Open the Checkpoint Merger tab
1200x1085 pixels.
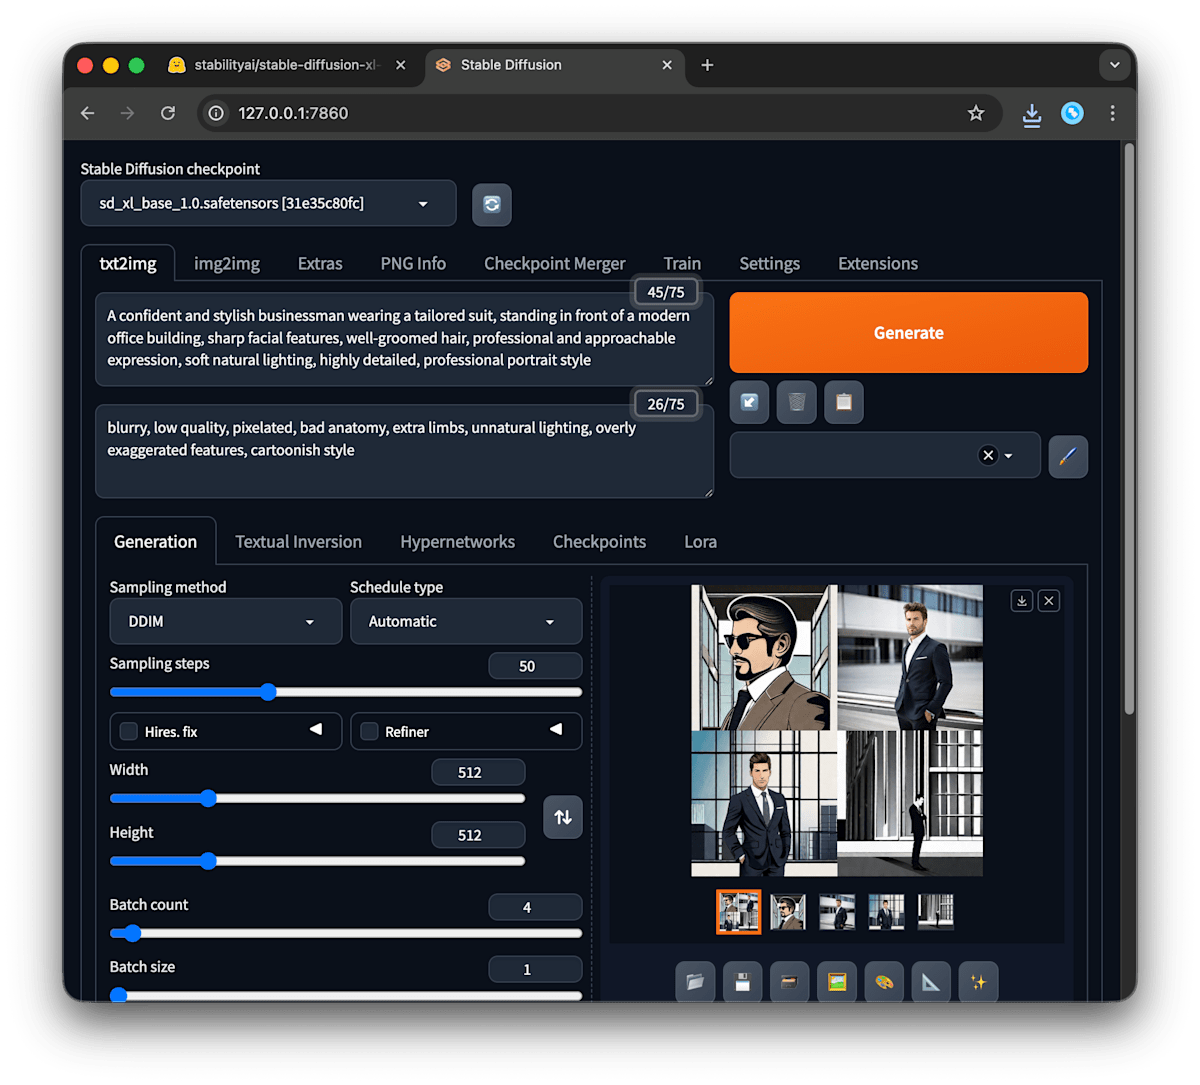(x=555, y=263)
